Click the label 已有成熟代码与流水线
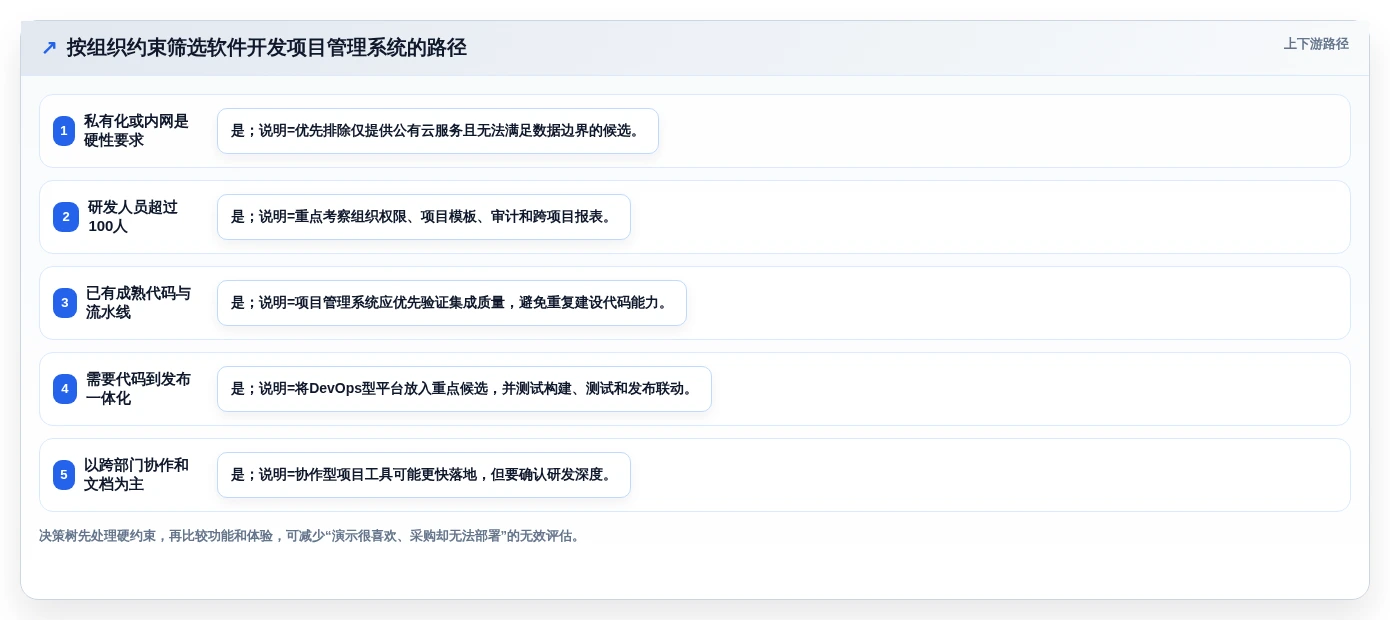This screenshot has width=1390, height=620. coord(138,303)
